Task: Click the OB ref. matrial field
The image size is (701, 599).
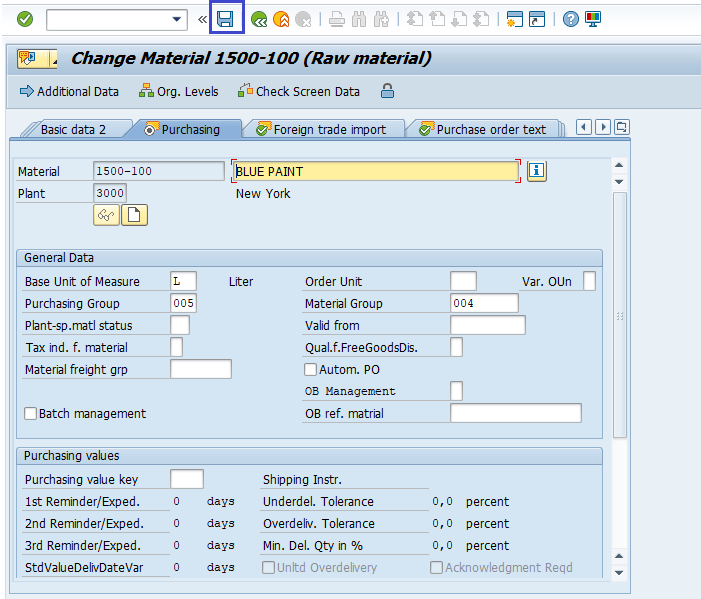Action: pyautogui.click(x=516, y=413)
